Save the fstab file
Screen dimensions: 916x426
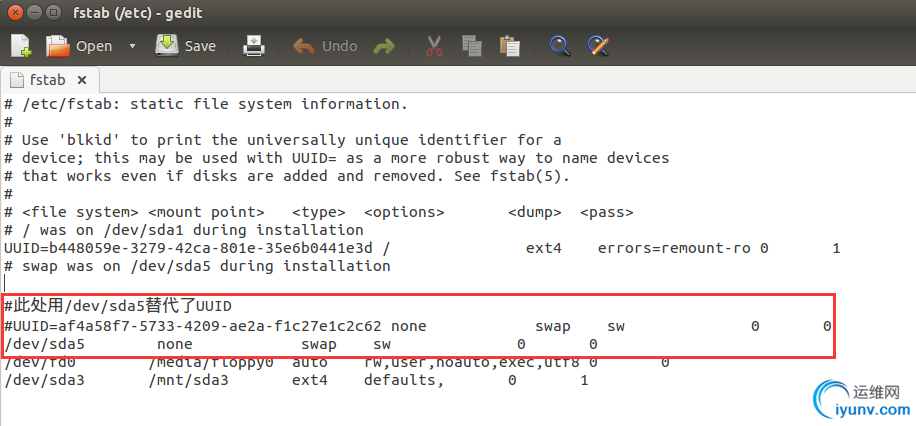pyautogui.click(x=186, y=46)
